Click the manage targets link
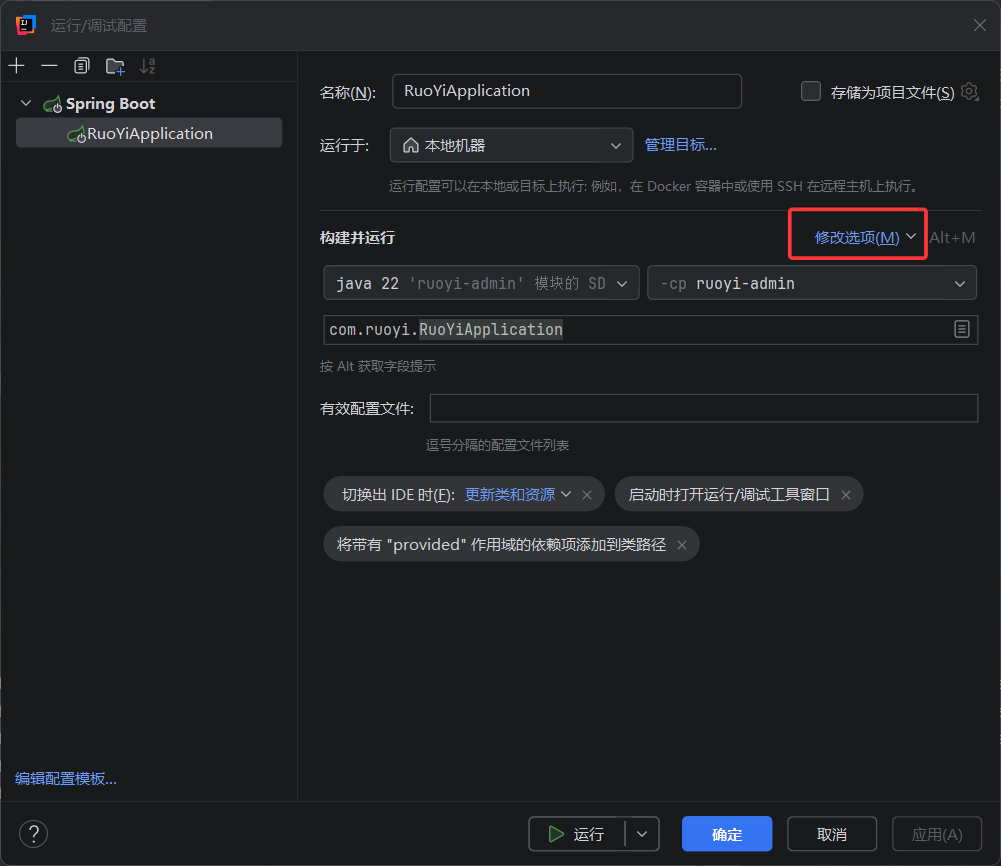Image resolution: width=1001 pixels, height=866 pixels. (x=681, y=145)
